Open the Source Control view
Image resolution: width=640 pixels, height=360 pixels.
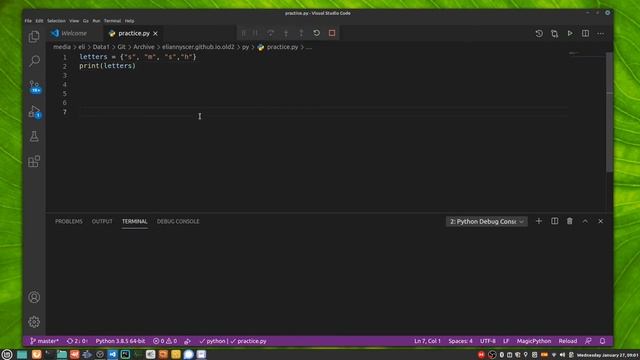point(34,87)
